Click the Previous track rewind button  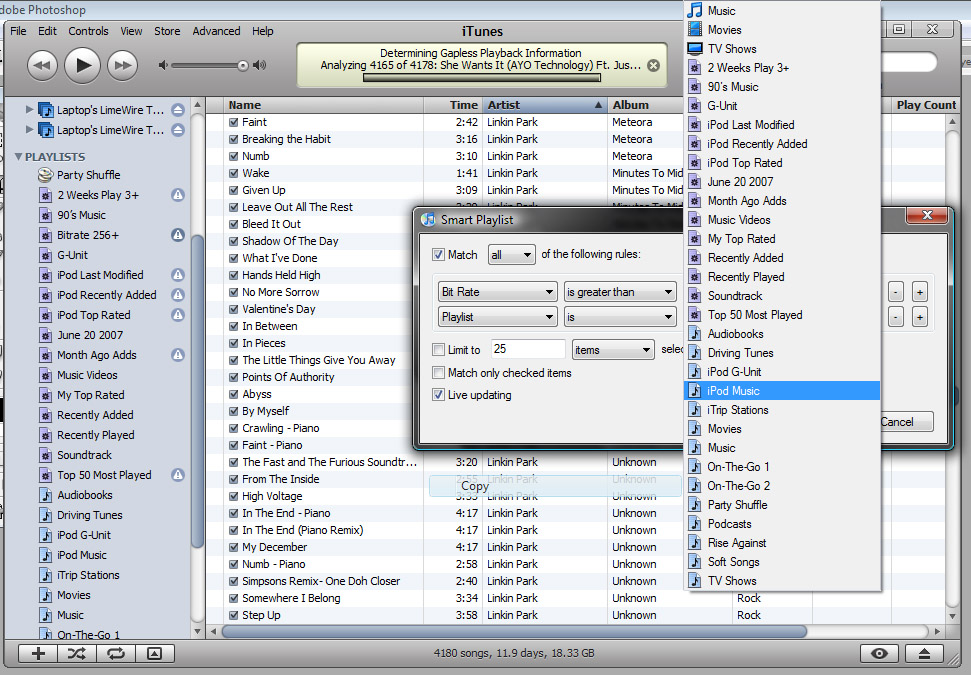[42, 65]
